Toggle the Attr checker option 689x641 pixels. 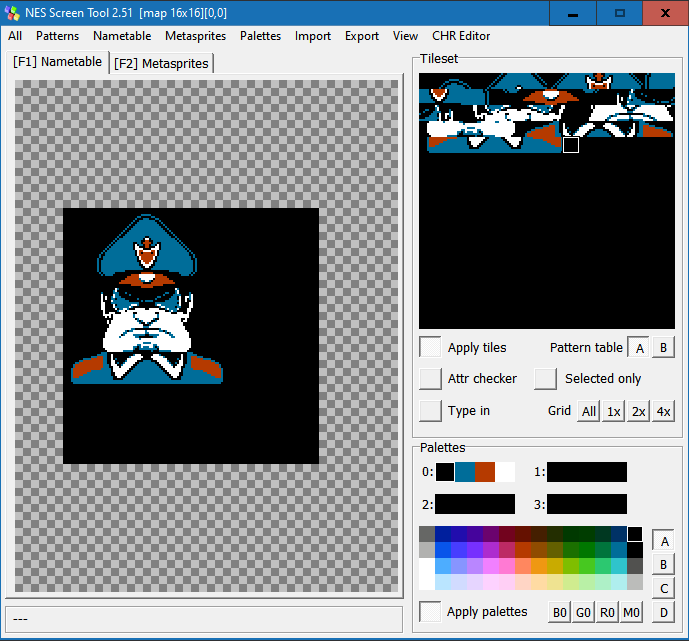pyautogui.click(x=430, y=379)
